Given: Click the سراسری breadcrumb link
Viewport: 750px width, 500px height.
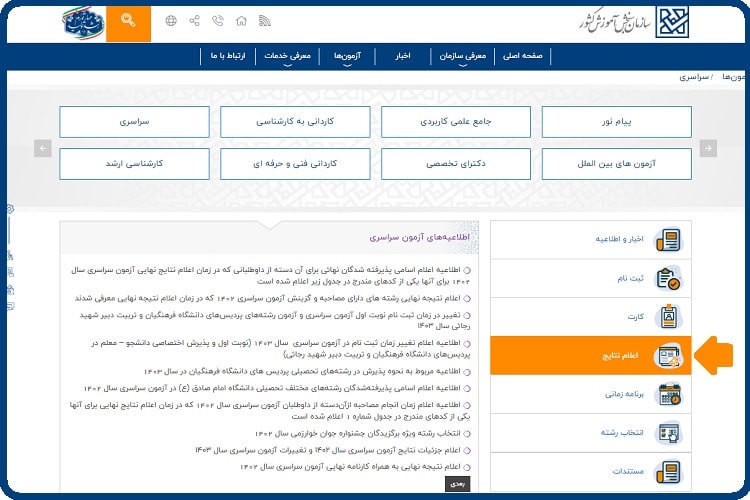Looking at the screenshot, I should [694, 77].
